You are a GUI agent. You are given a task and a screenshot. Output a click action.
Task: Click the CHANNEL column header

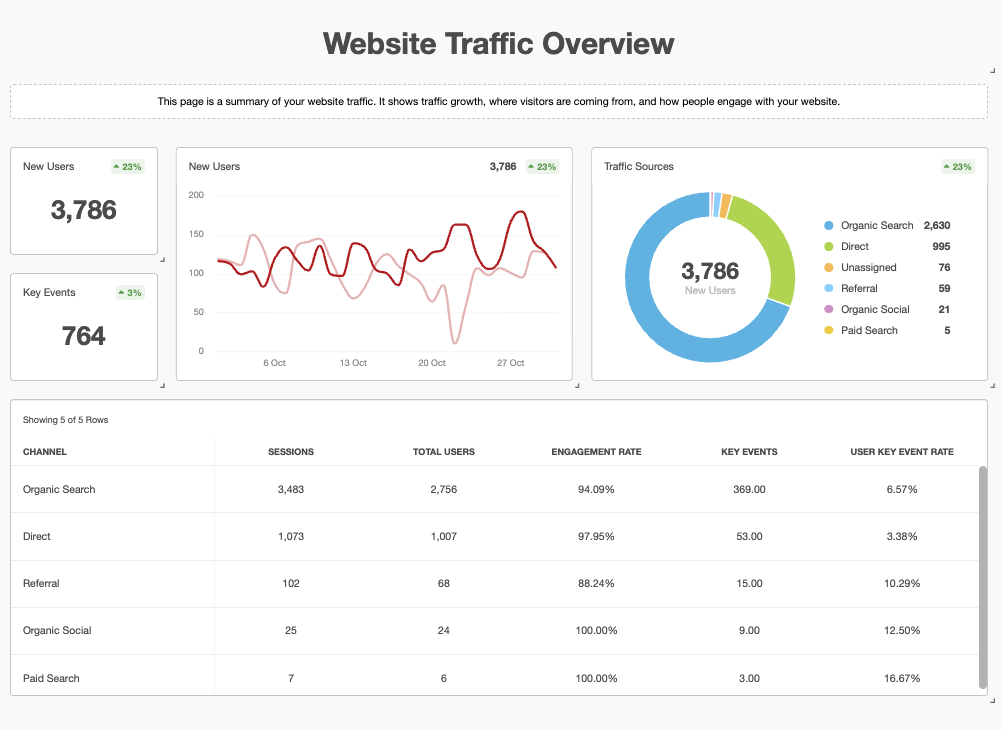(43, 452)
